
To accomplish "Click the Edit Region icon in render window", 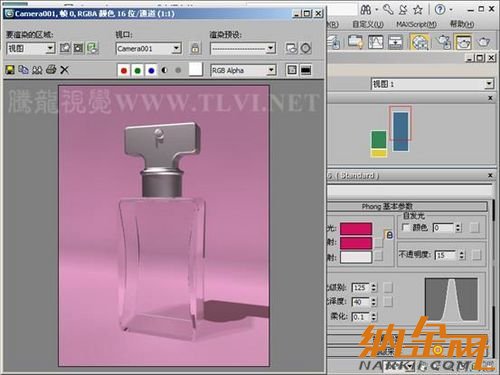I will (x=65, y=48).
